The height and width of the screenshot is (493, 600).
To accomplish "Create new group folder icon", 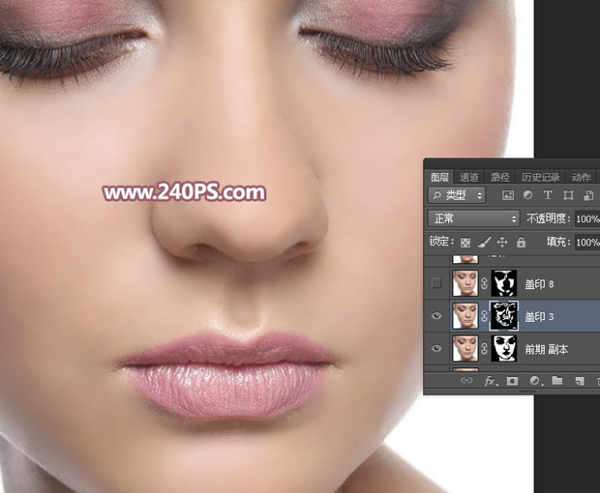I will click(557, 380).
